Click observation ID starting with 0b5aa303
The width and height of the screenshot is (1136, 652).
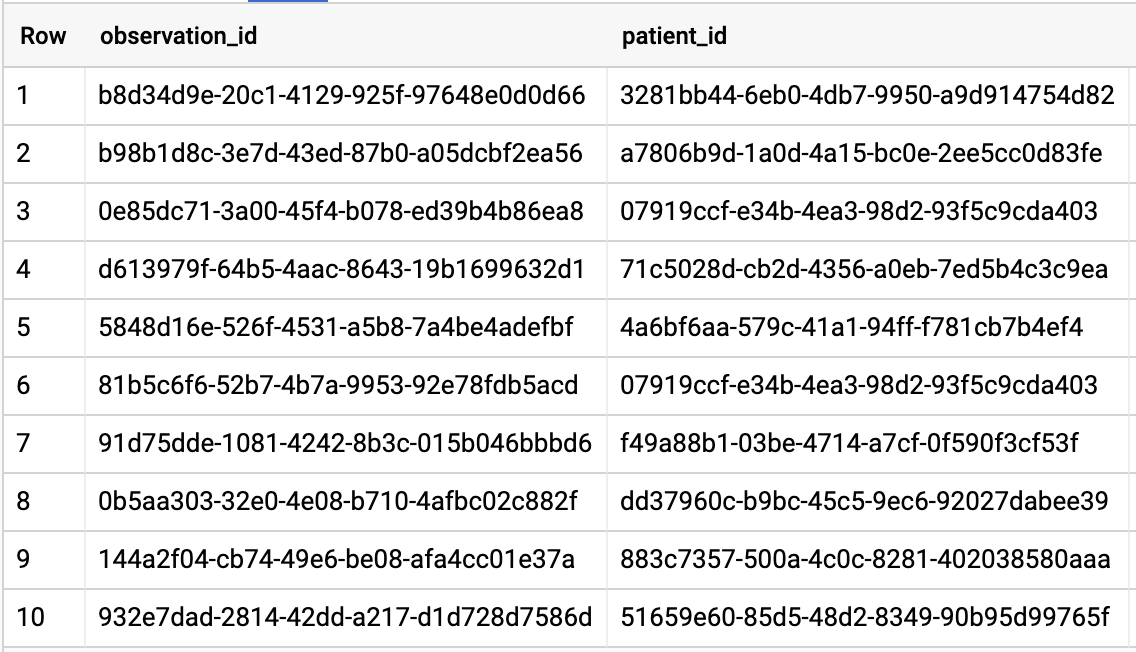[x=338, y=501]
